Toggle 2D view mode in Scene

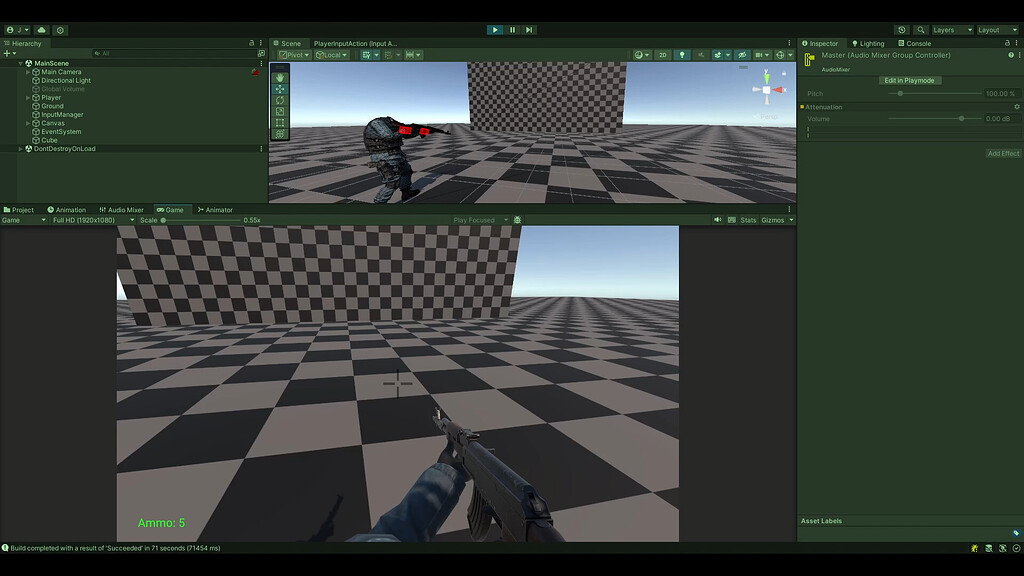[x=663, y=55]
